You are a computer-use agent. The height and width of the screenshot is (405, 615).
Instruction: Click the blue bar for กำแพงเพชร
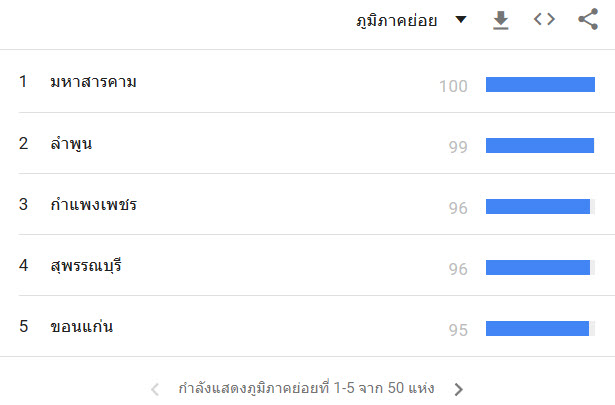point(538,207)
